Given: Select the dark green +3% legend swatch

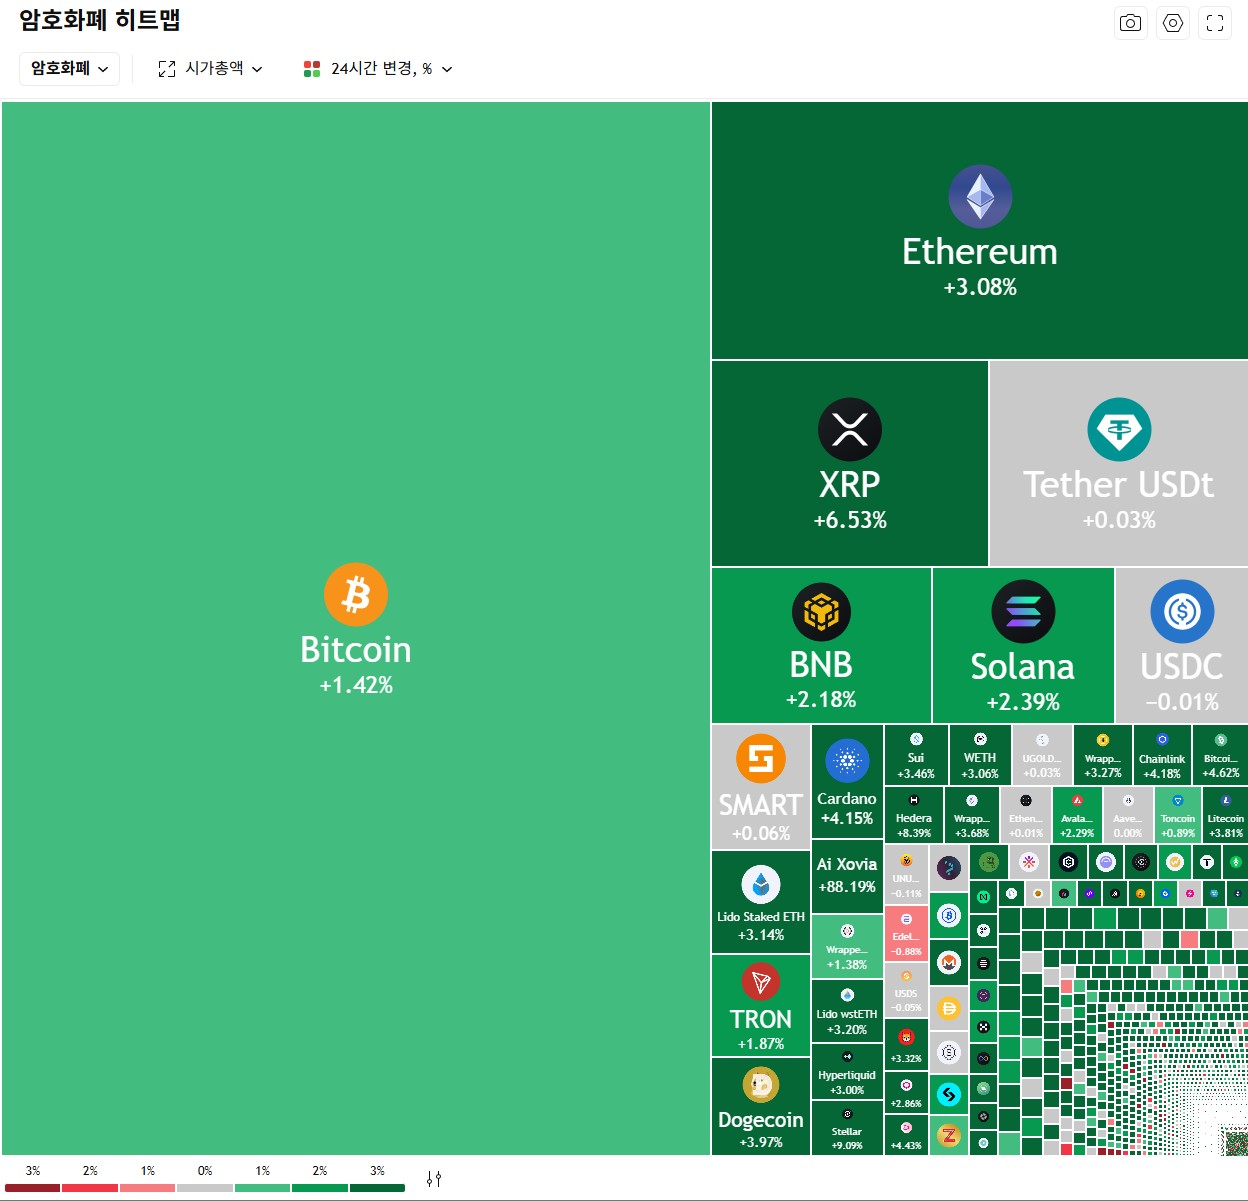Looking at the screenshot, I should pos(377,1188).
